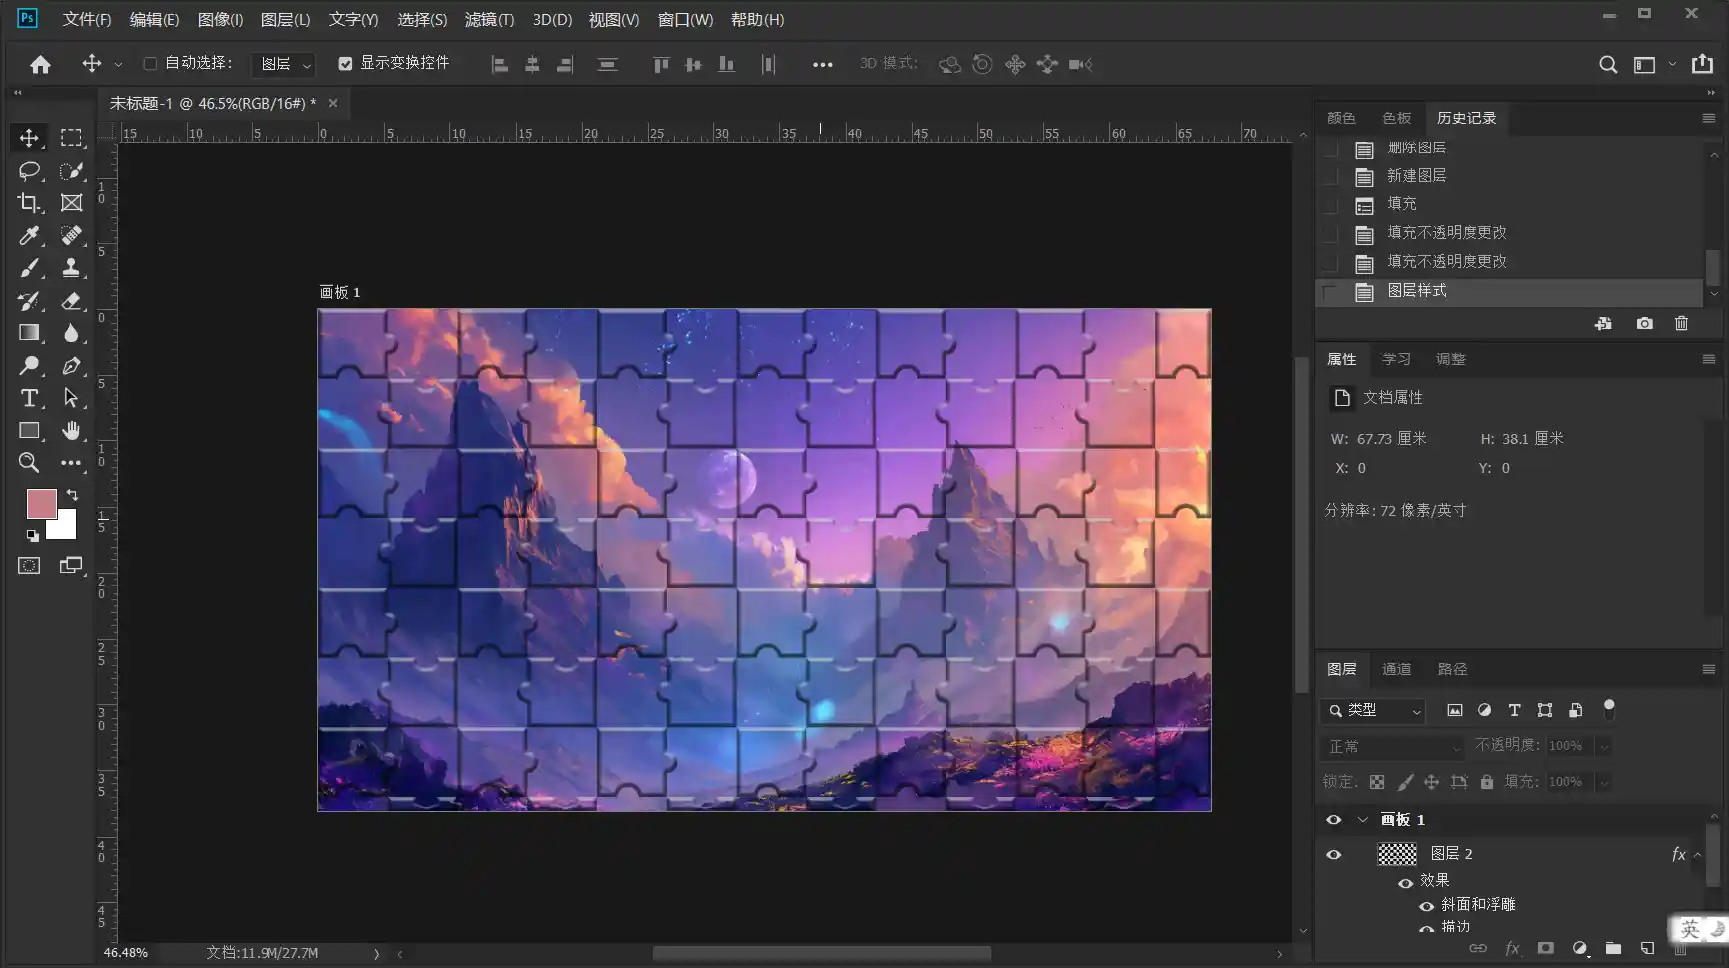1729x968 pixels.
Task: Select the Healing Brush tool
Action: pos(71,236)
